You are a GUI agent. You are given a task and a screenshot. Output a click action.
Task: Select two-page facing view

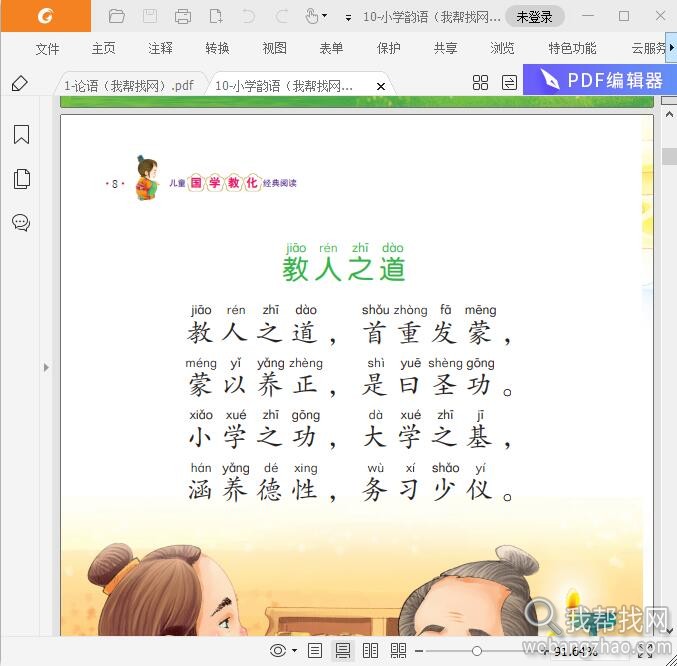pyautogui.click(x=370, y=650)
